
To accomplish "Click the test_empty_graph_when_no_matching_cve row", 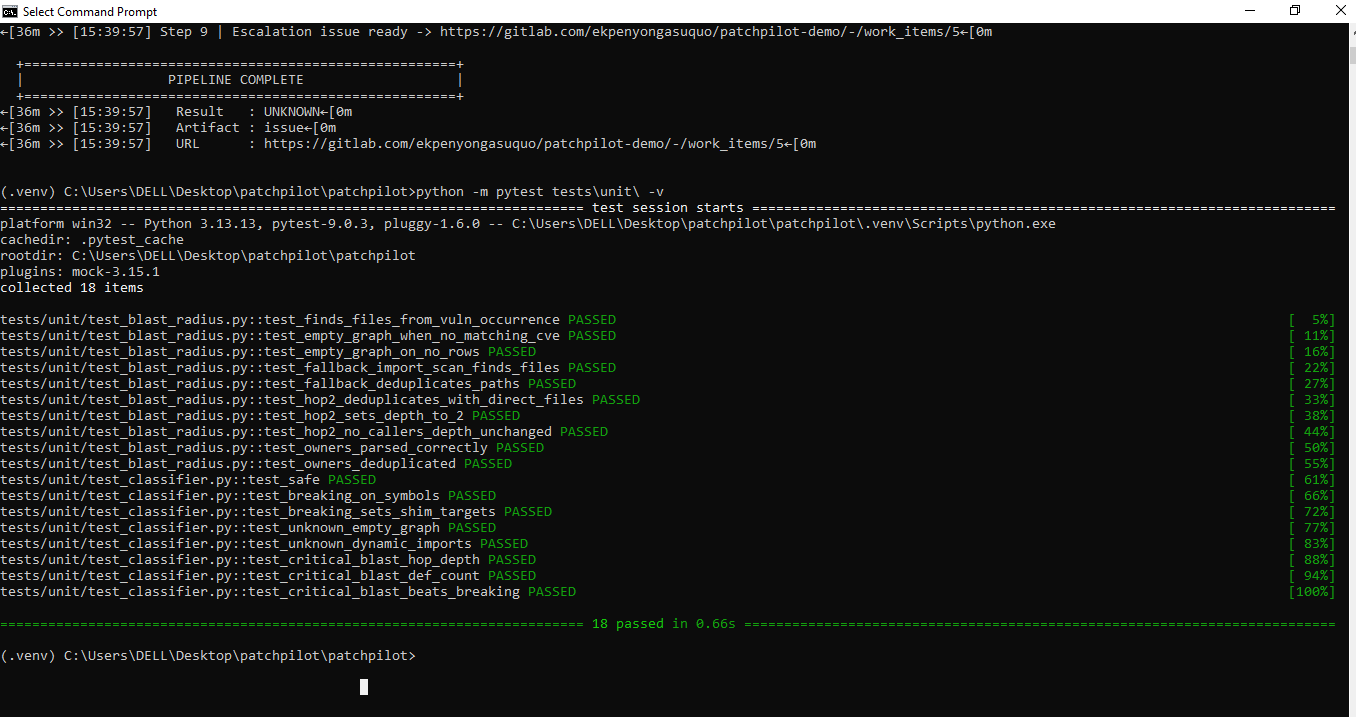I will pyautogui.click(x=668, y=336).
